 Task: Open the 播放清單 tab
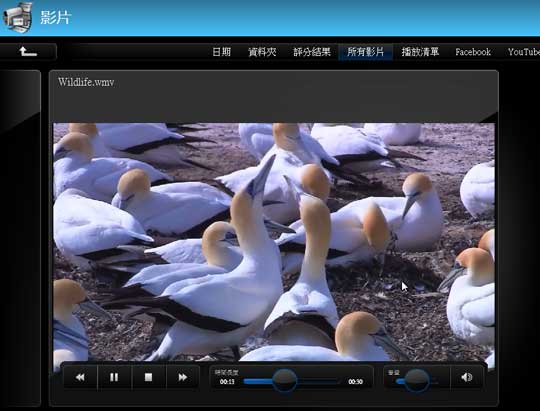pos(420,52)
